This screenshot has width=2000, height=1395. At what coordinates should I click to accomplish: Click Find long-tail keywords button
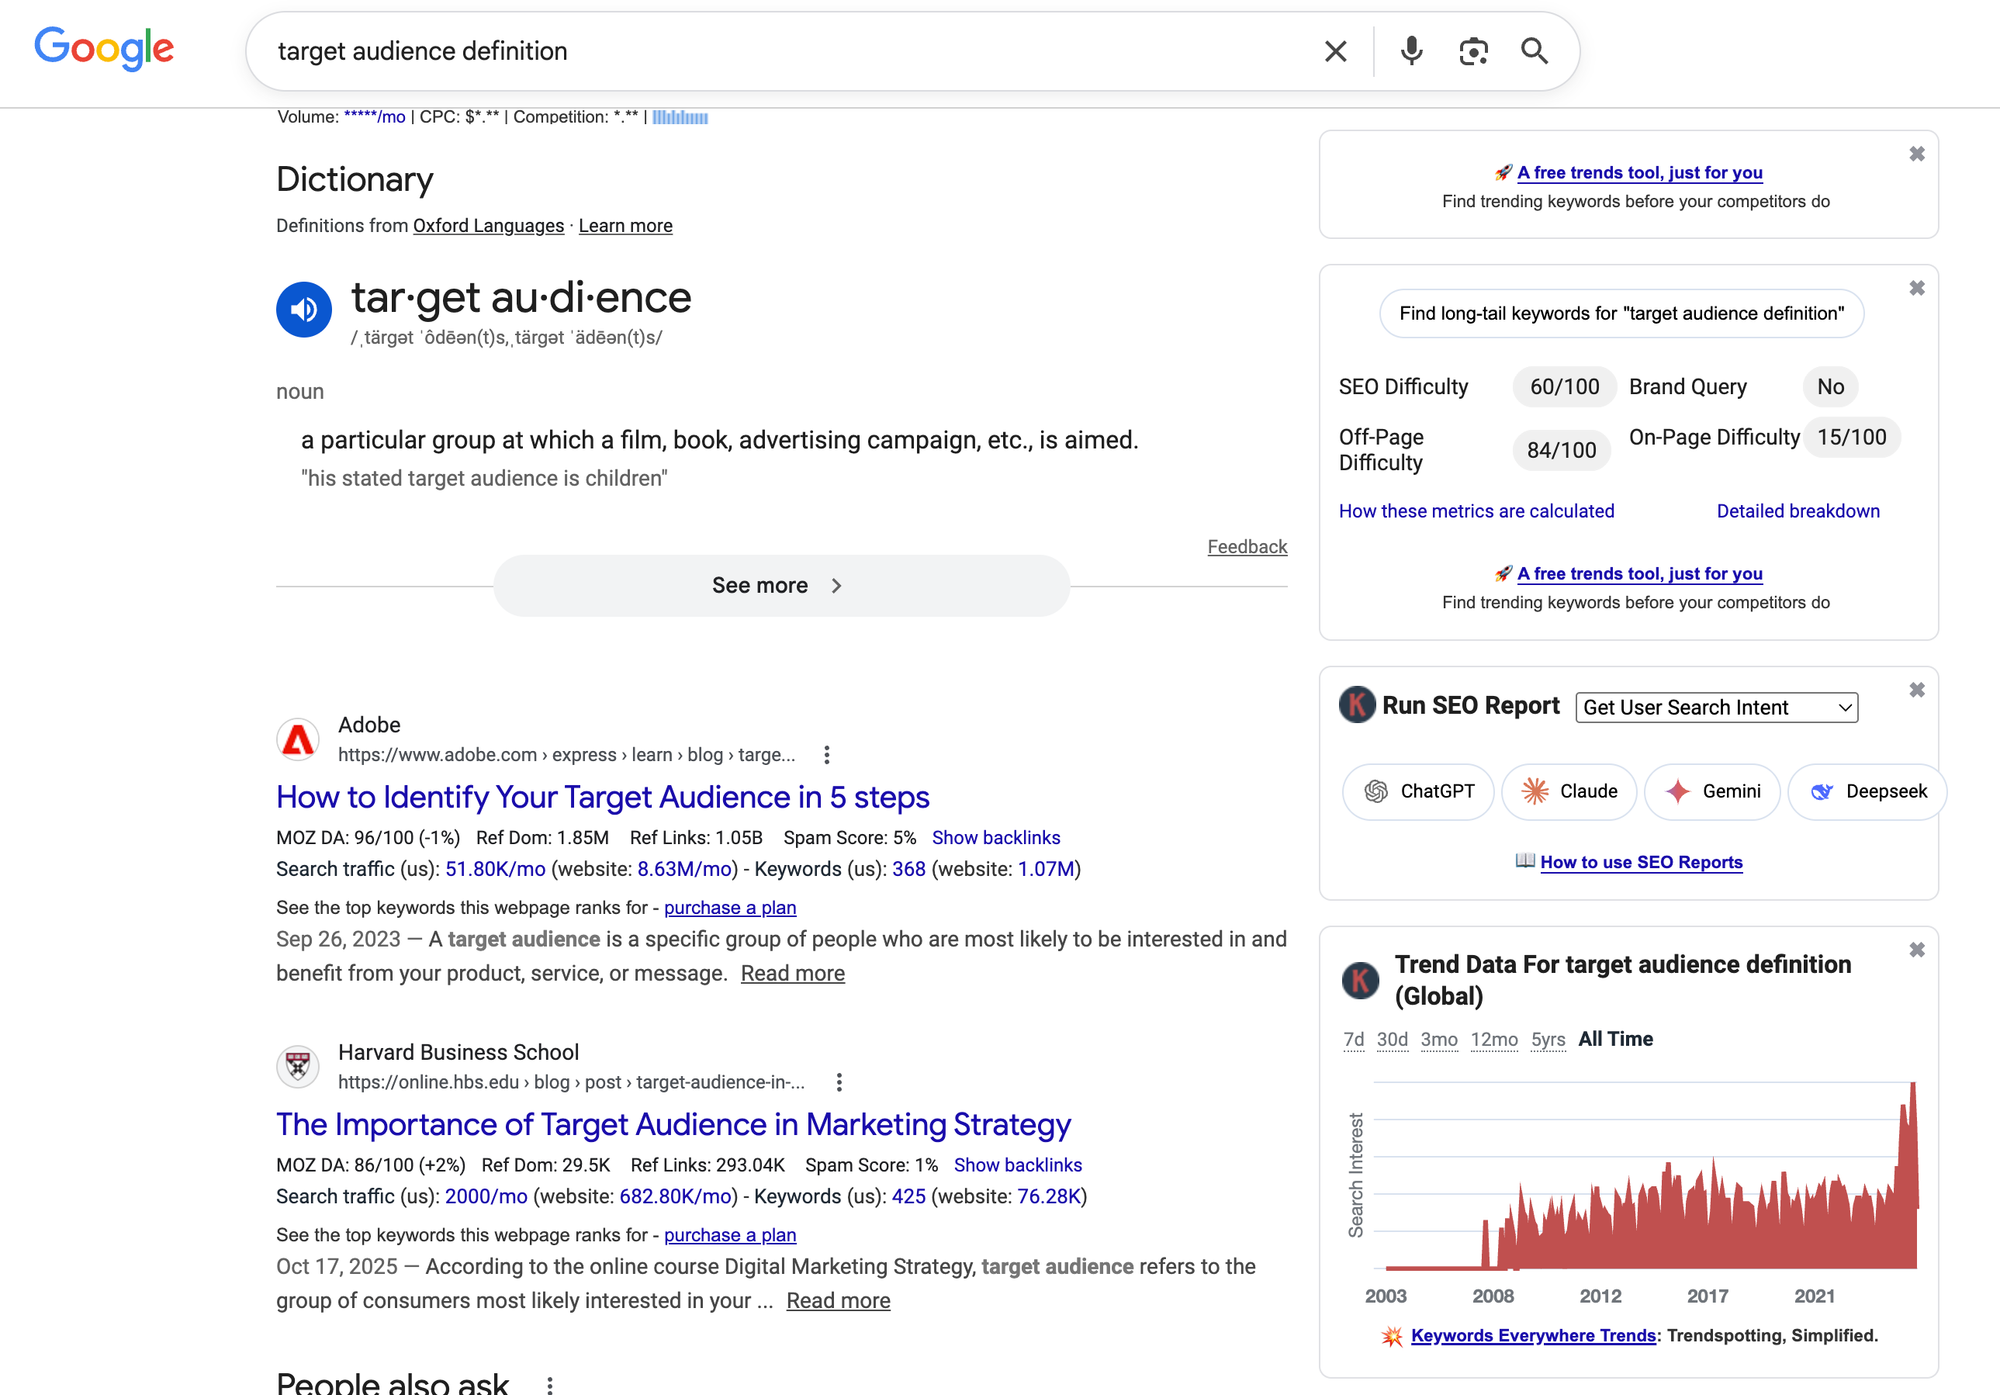coord(1621,314)
